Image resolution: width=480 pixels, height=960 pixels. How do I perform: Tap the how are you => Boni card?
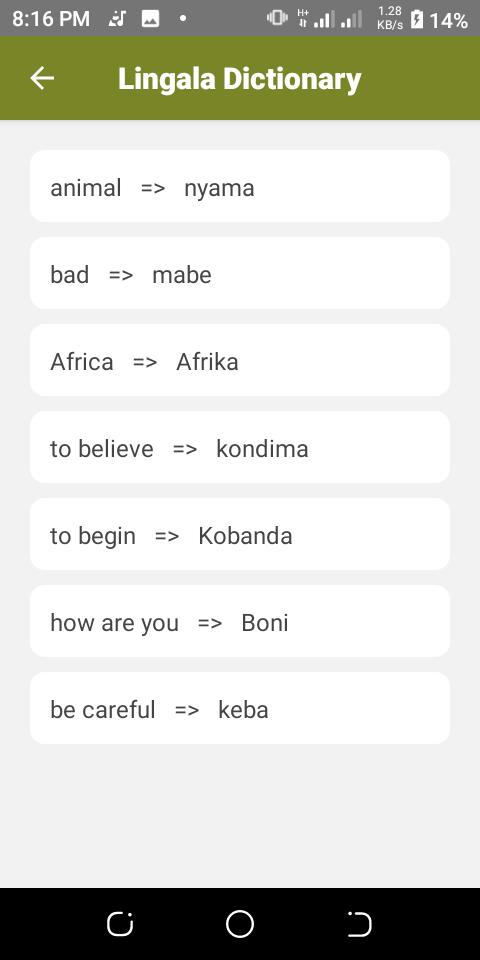tap(240, 621)
